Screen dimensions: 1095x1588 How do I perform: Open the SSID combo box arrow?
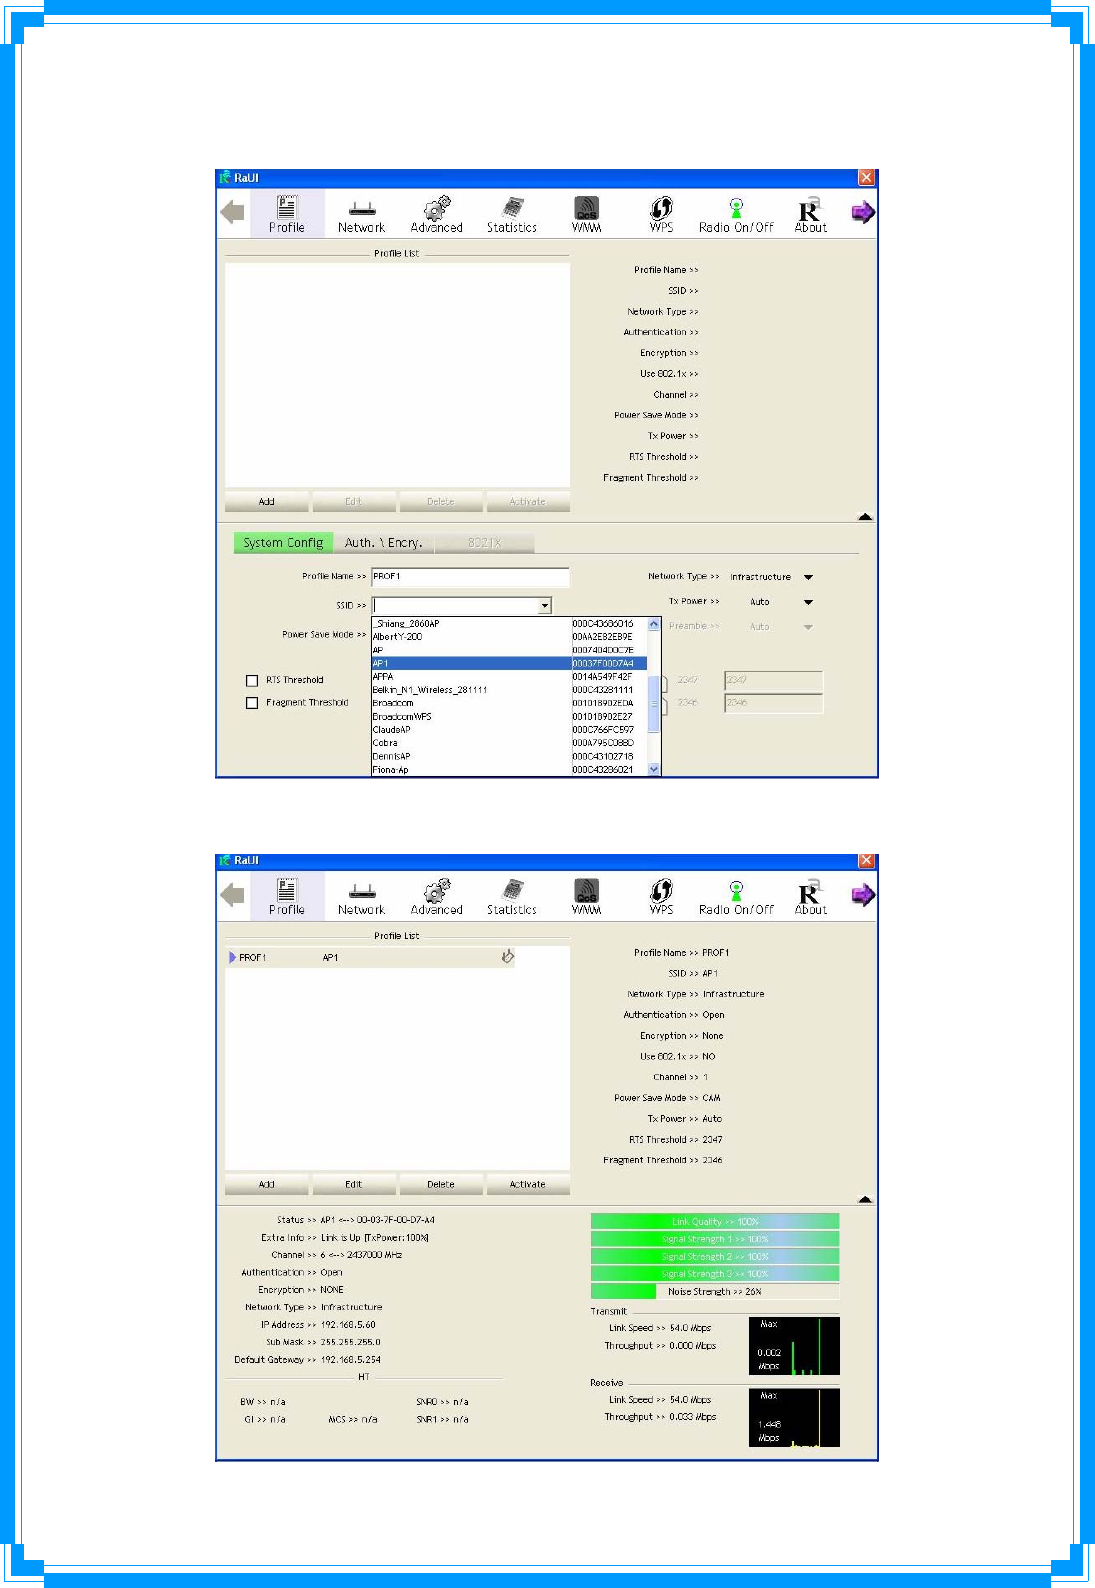coord(544,606)
